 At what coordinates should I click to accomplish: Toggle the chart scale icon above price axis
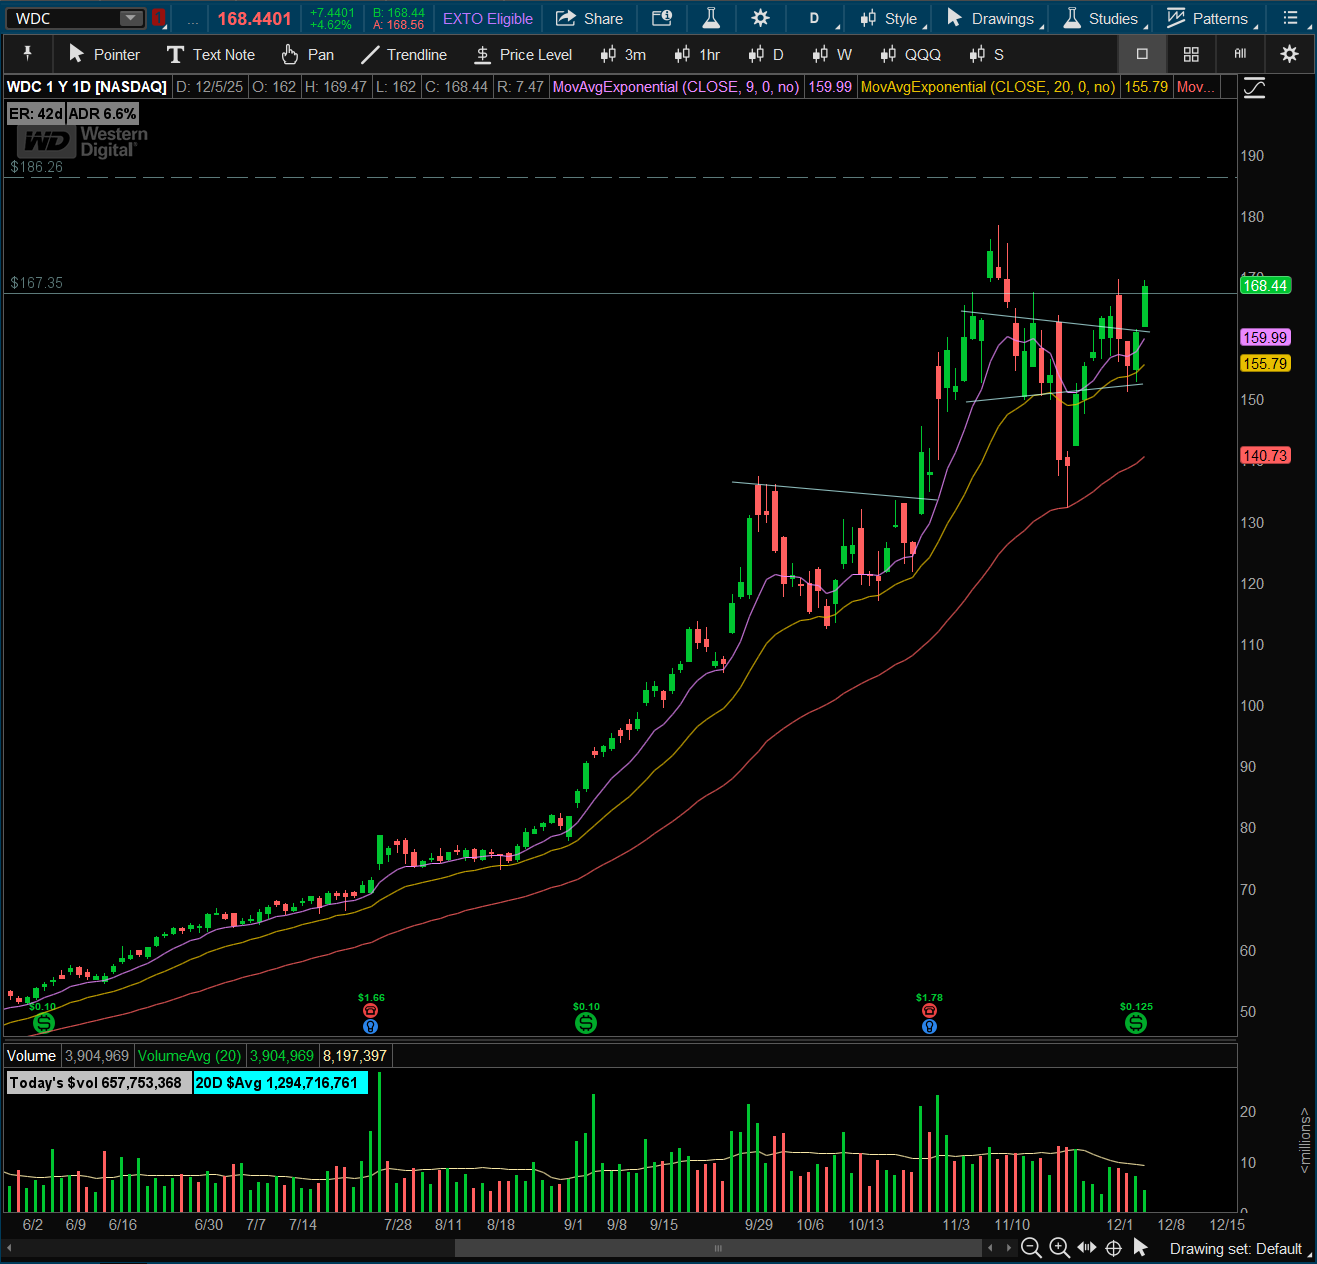pos(1255,88)
